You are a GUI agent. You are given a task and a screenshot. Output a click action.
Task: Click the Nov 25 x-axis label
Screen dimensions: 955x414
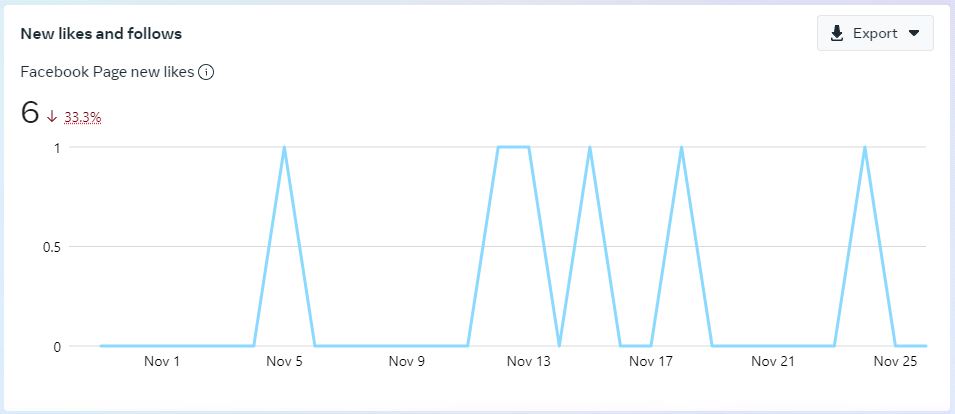[x=895, y=361]
